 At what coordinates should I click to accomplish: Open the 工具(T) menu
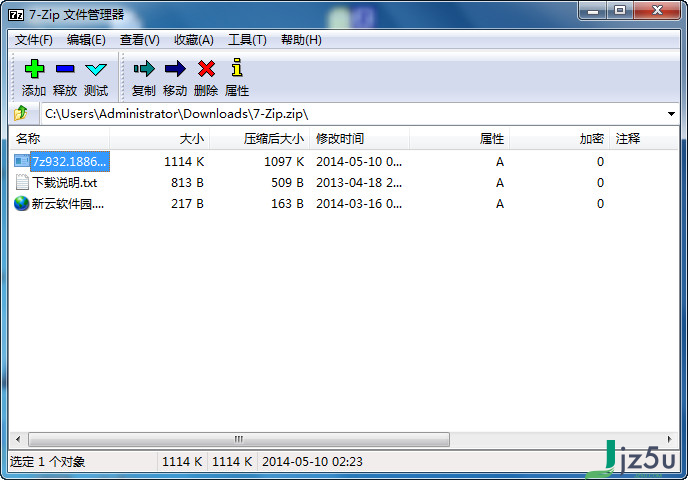tap(247, 40)
